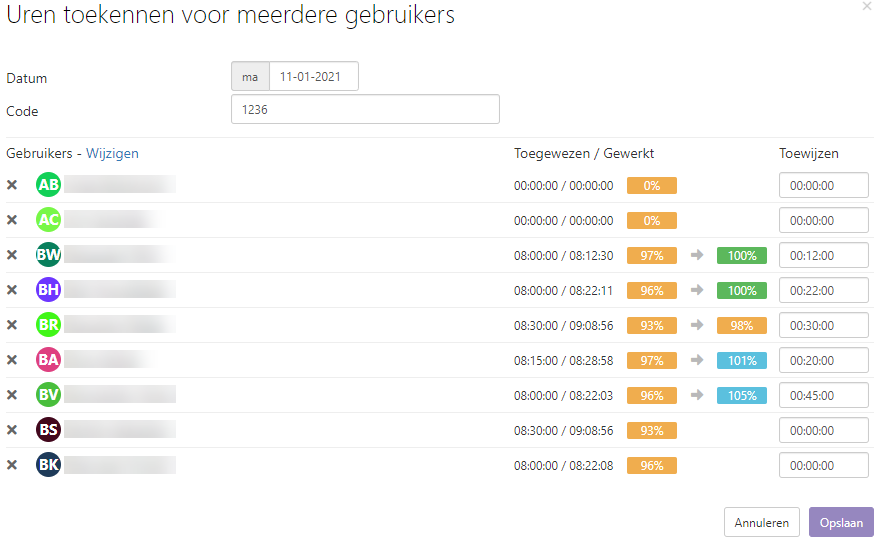Remove user AC with the X icon

(x=12, y=220)
